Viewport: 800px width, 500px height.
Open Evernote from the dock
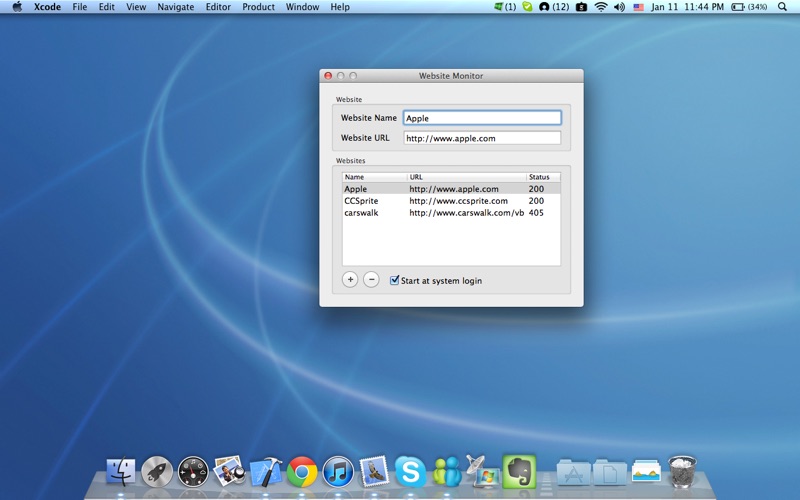[x=518, y=471]
